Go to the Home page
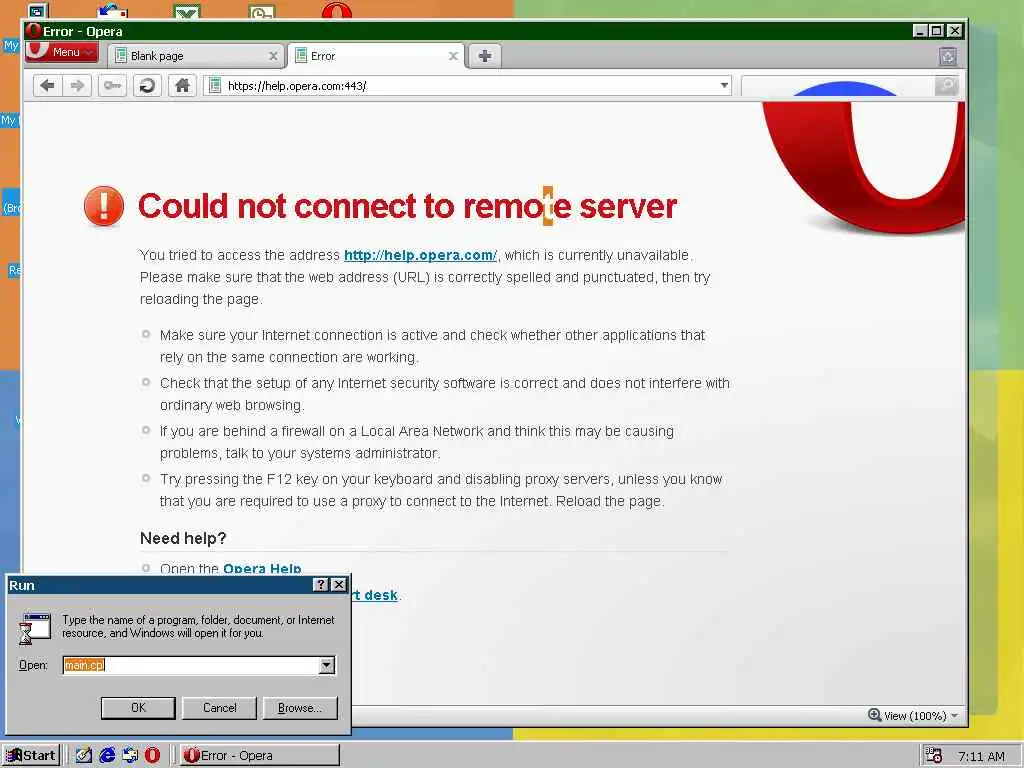 pos(182,86)
